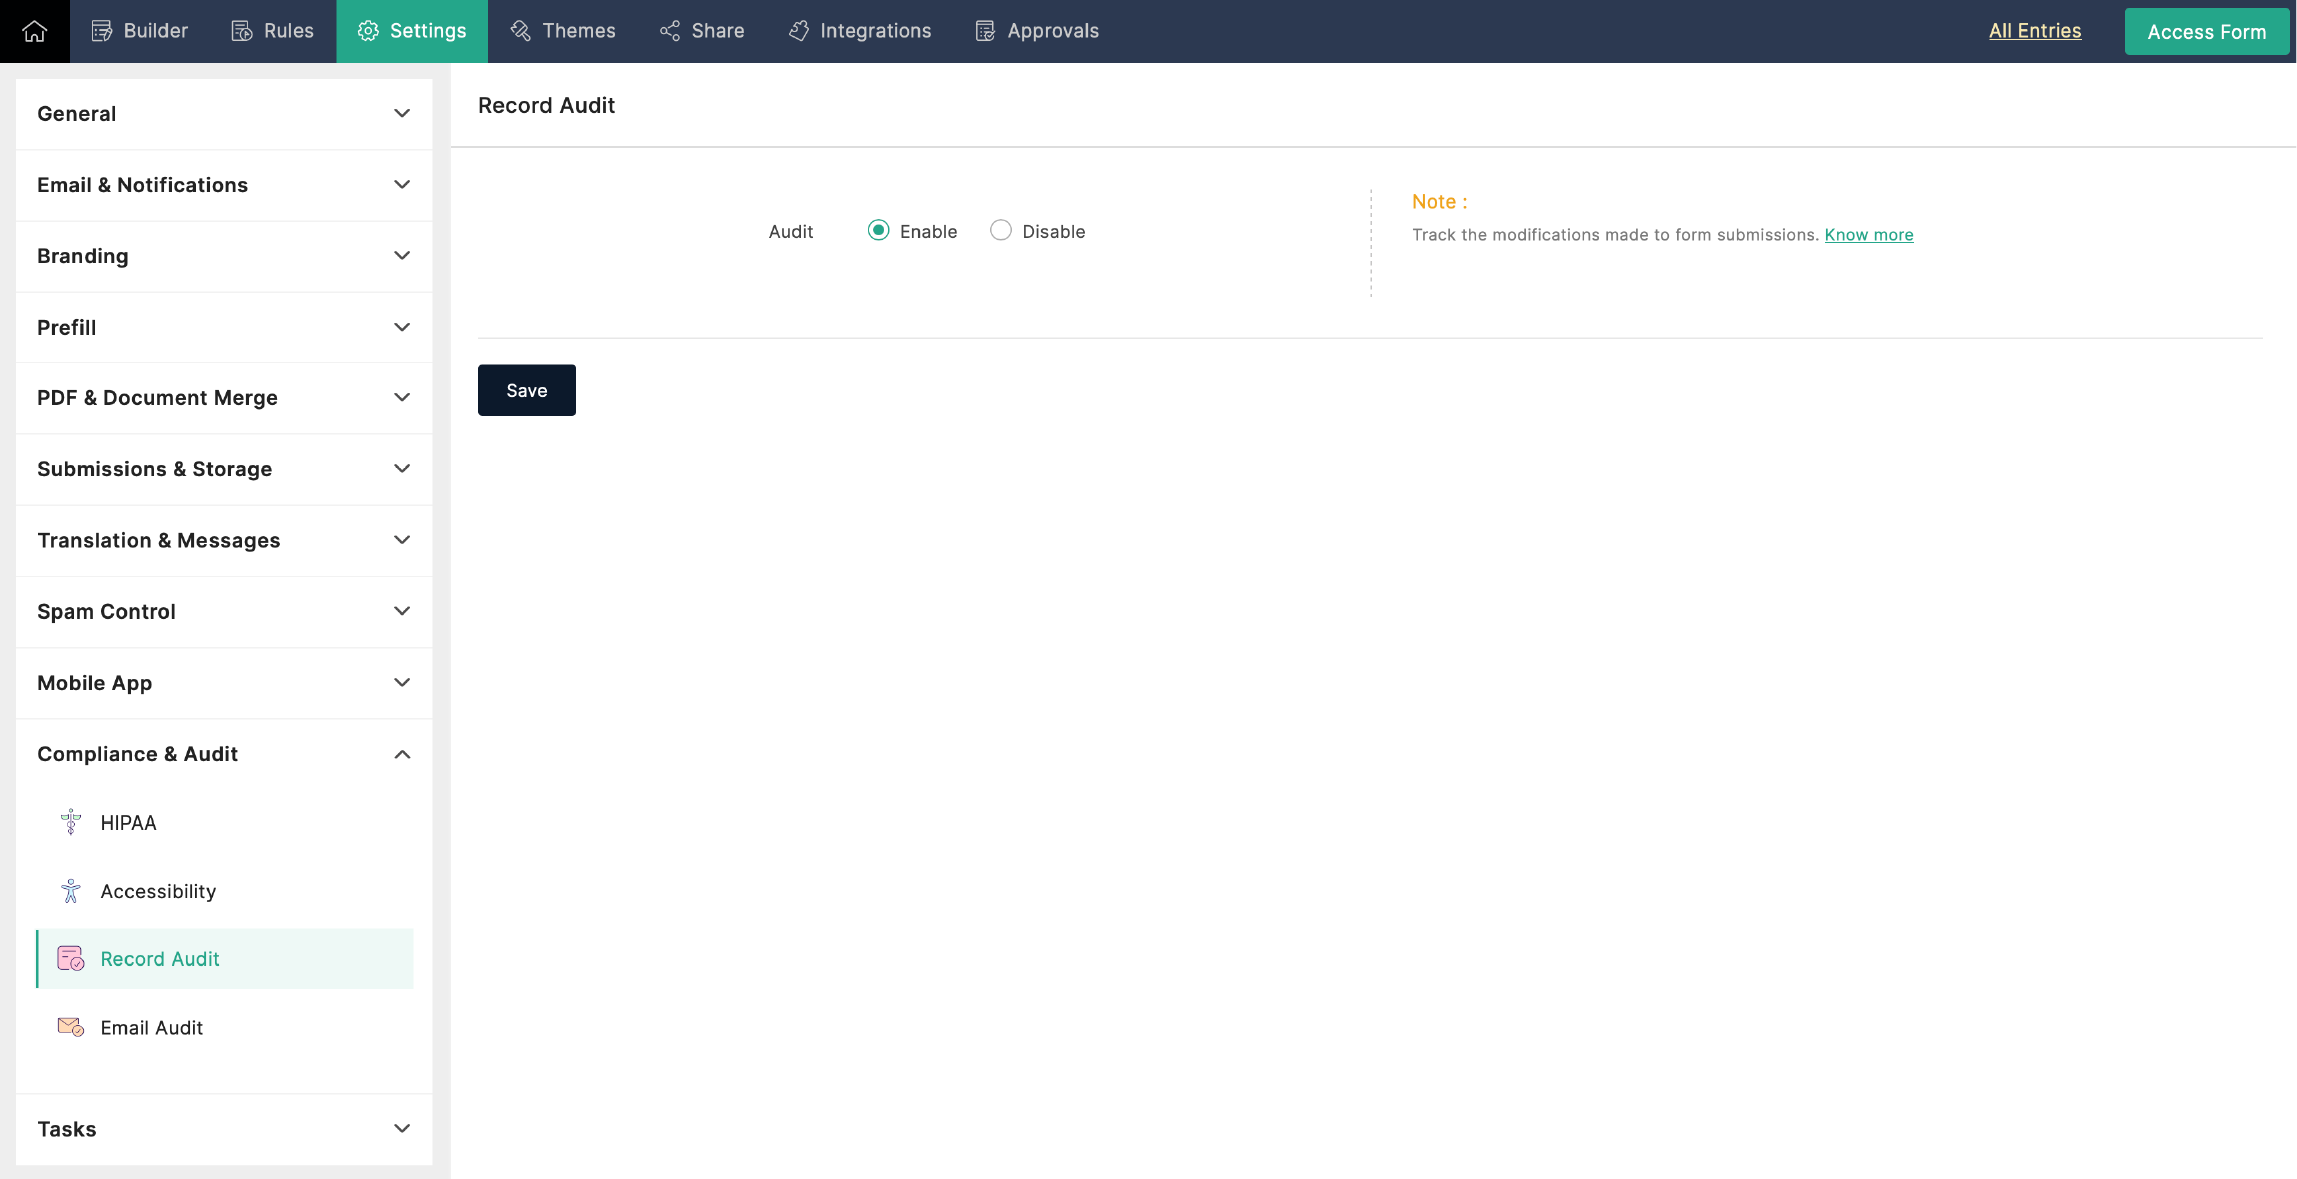Click the Access Form button

click(x=2206, y=32)
